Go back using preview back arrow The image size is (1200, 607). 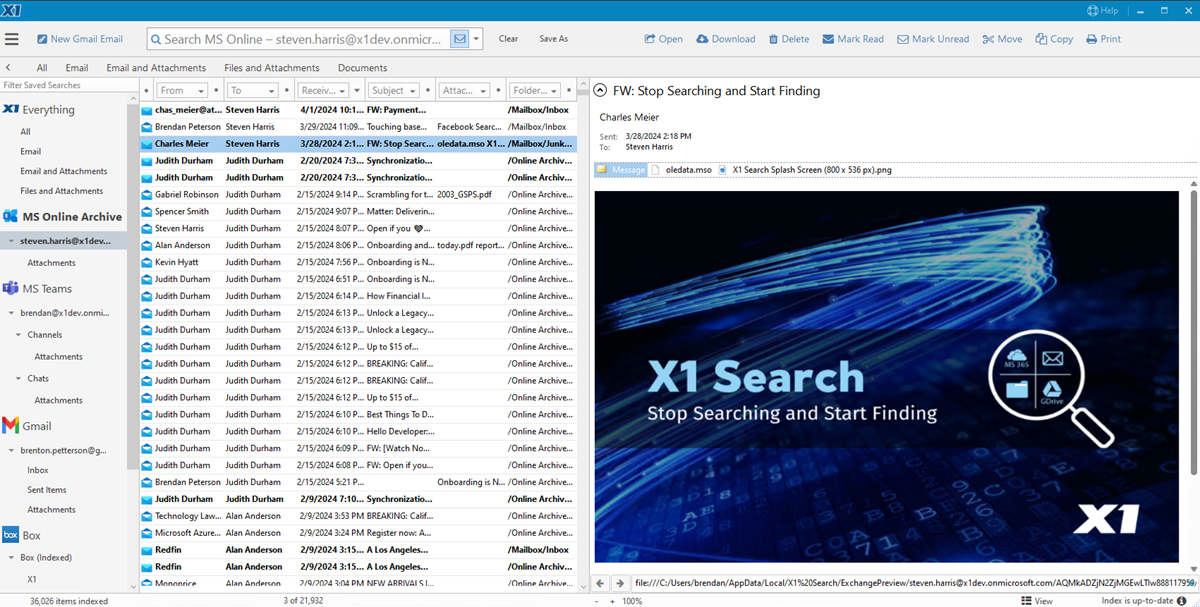point(600,582)
